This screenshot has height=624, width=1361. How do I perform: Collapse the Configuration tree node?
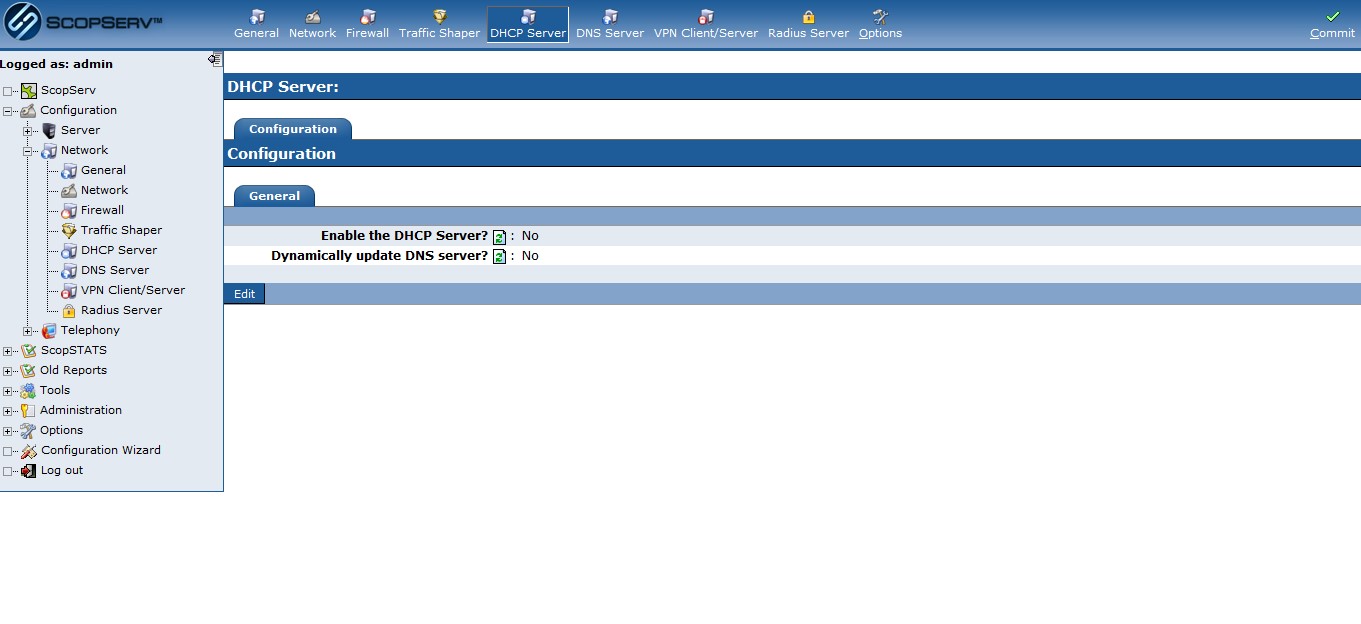pos(8,111)
